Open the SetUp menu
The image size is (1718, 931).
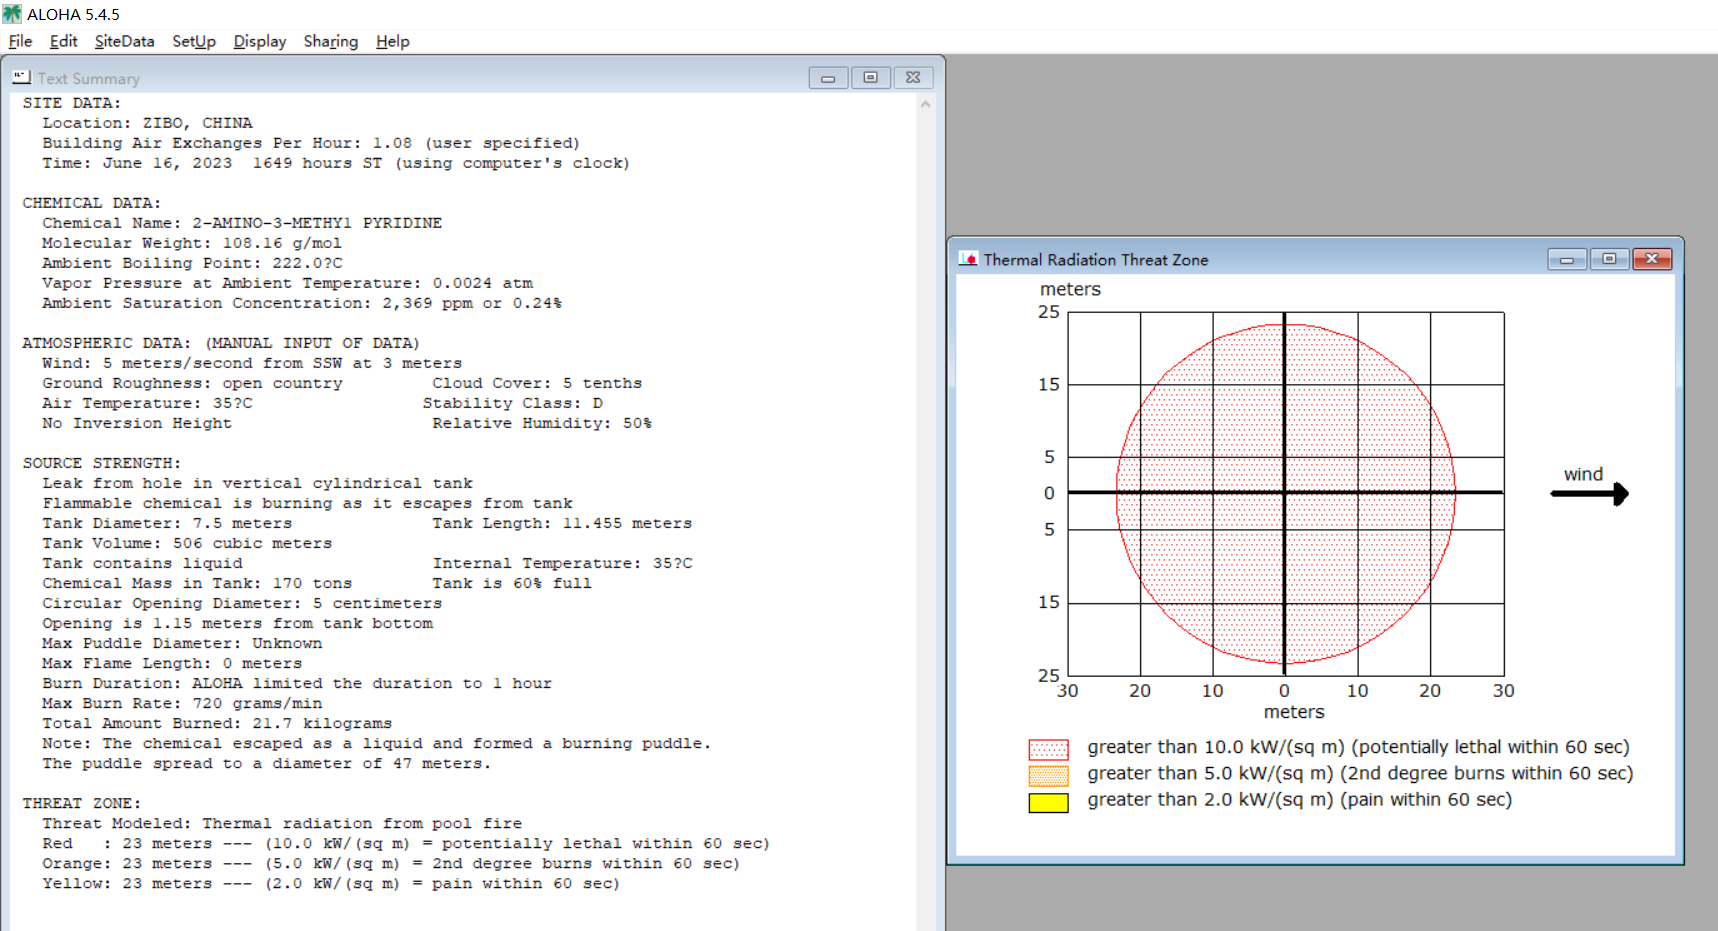(x=194, y=41)
